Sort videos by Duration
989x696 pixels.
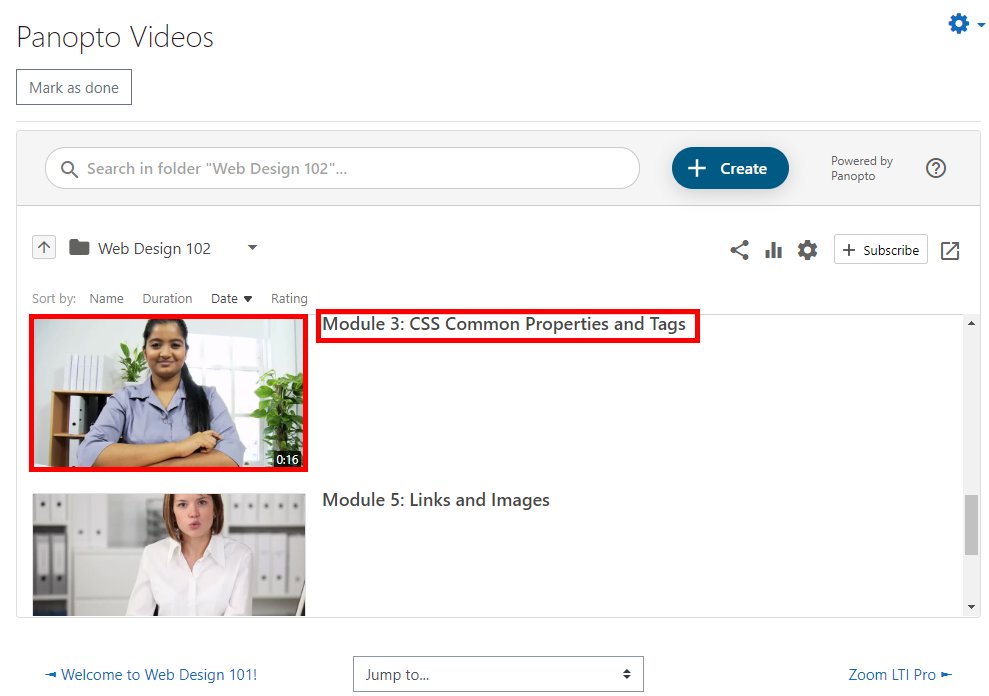click(167, 298)
